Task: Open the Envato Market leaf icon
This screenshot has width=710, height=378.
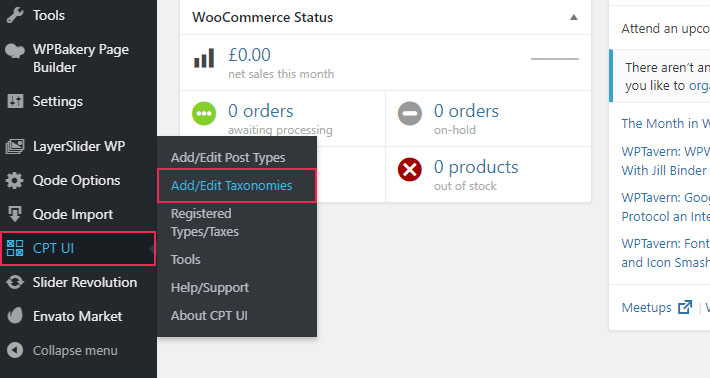Action: pyautogui.click(x=14, y=316)
